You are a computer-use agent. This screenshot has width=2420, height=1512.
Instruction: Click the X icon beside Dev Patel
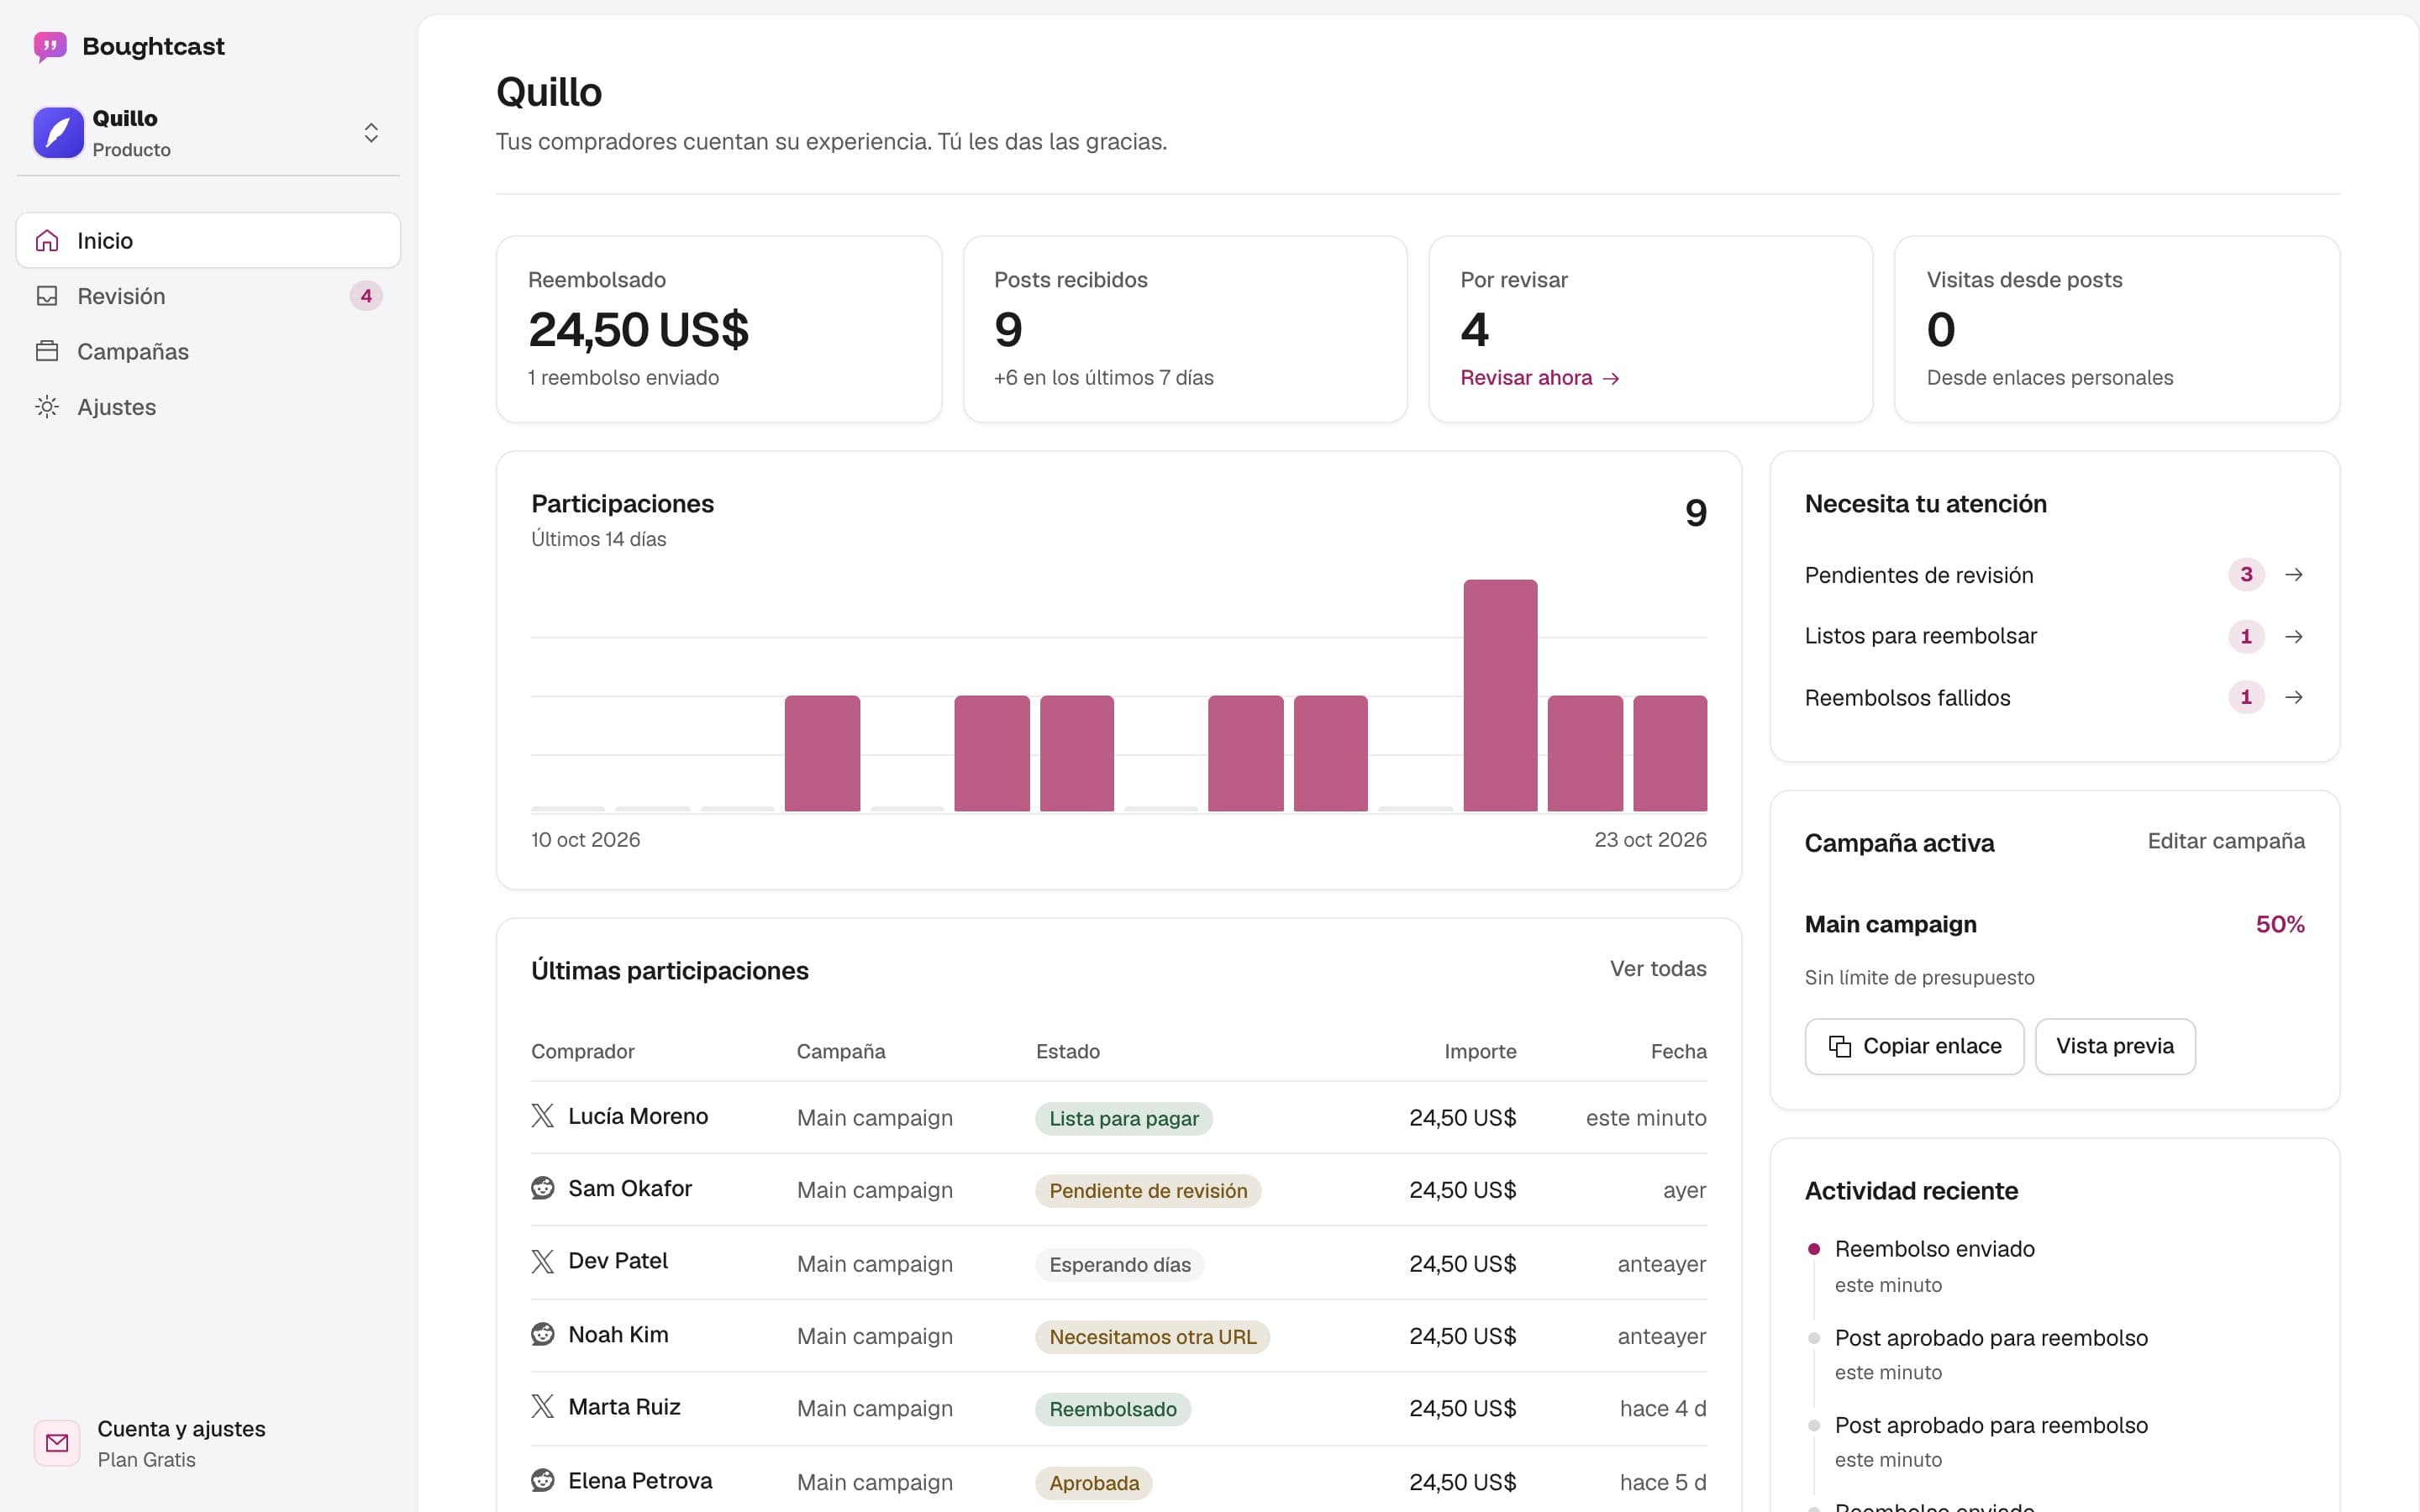(x=542, y=1261)
